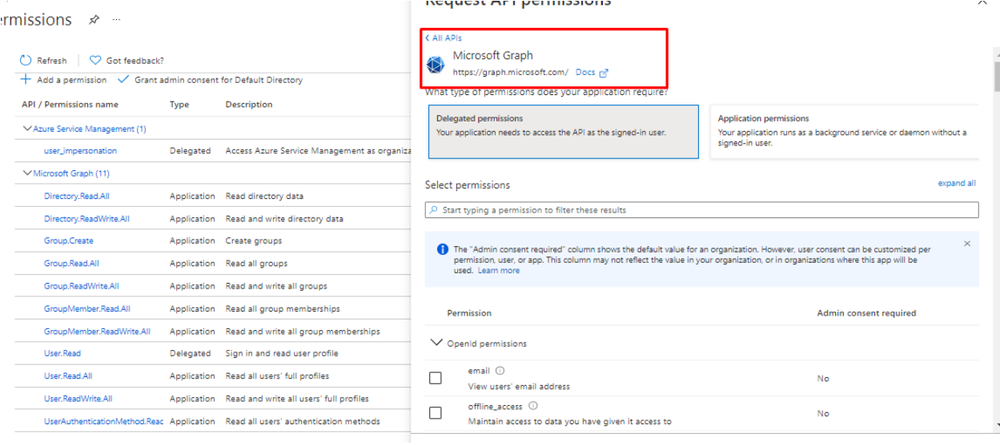
Task: Click the plus icon for Add a permission
Action: point(26,79)
